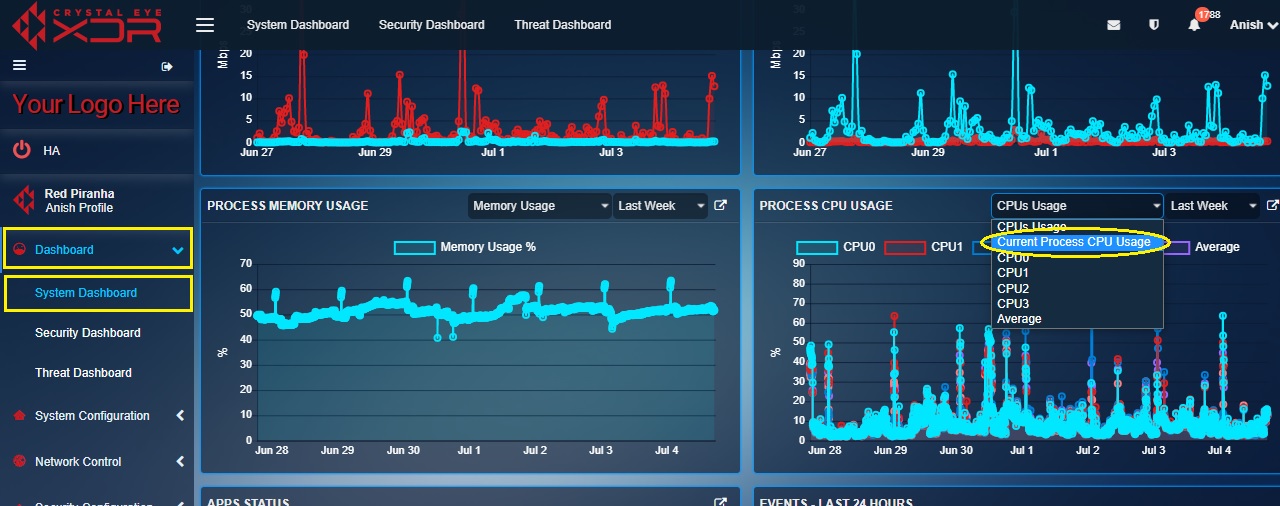This screenshot has width=1280, height=506.
Task: Click the Your Logo Here banner
Action: [x=96, y=105]
